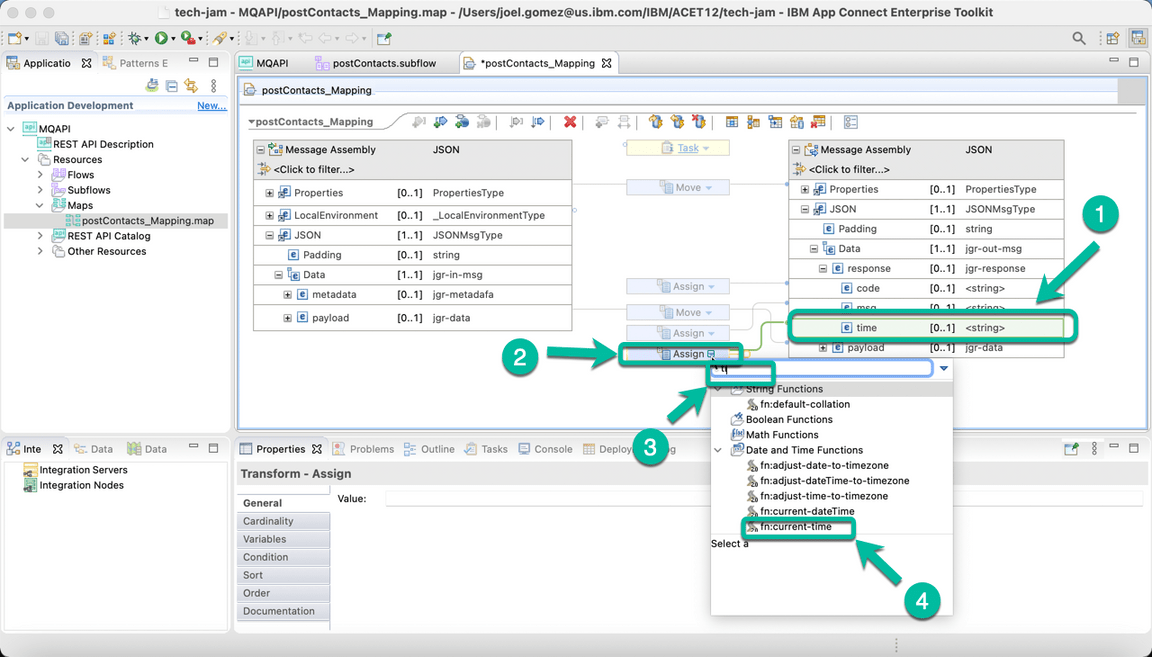Click the New... link in Application Development
The width and height of the screenshot is (1152, 657).
point(211,105)
